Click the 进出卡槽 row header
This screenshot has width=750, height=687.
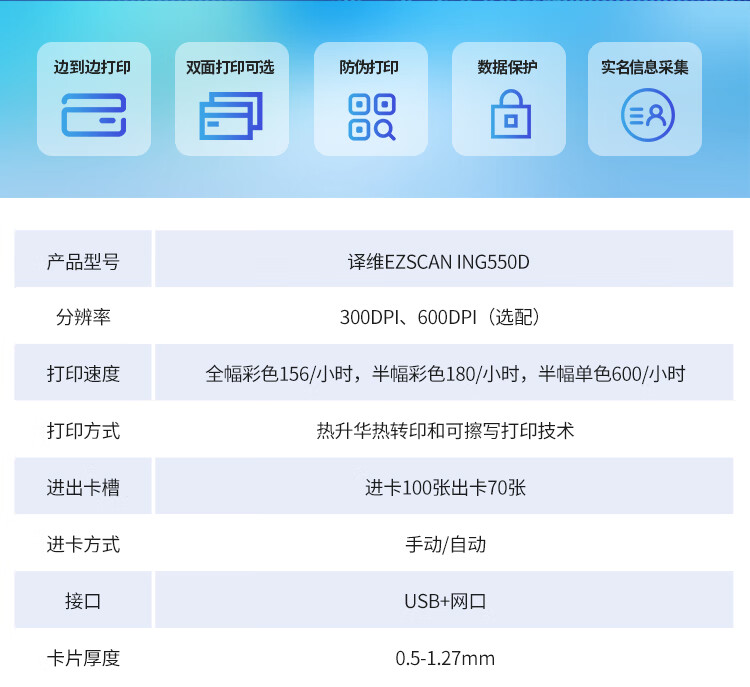pyautogui.click(x=83, y=488)
